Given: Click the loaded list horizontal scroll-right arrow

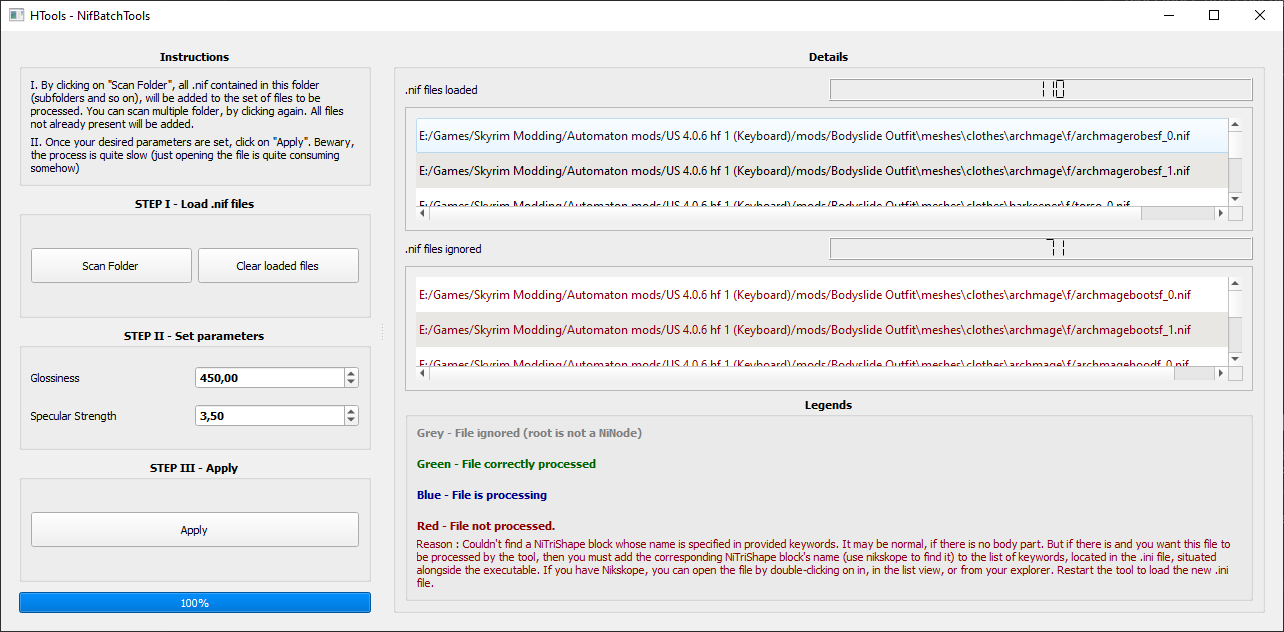Looking at the screenshot, I should coord(1220,213).
